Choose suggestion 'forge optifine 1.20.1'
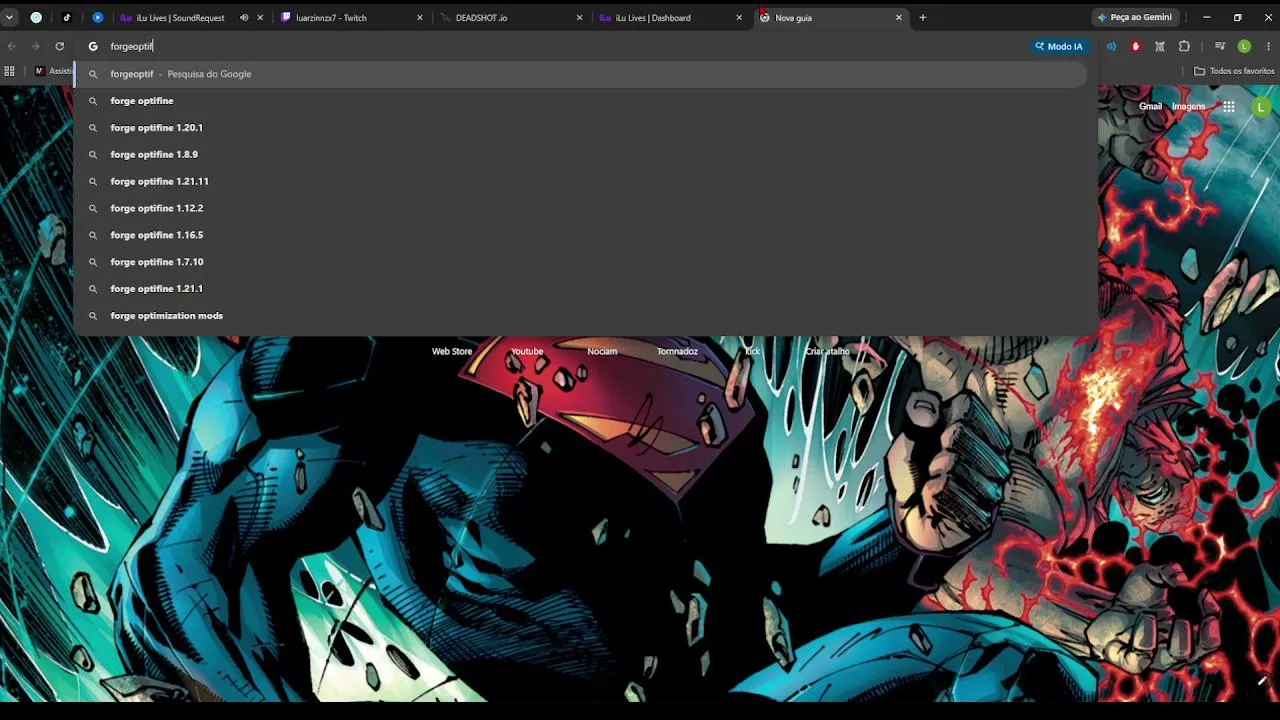Screen dimensions: 1280x720 click(x=580, y=128)
